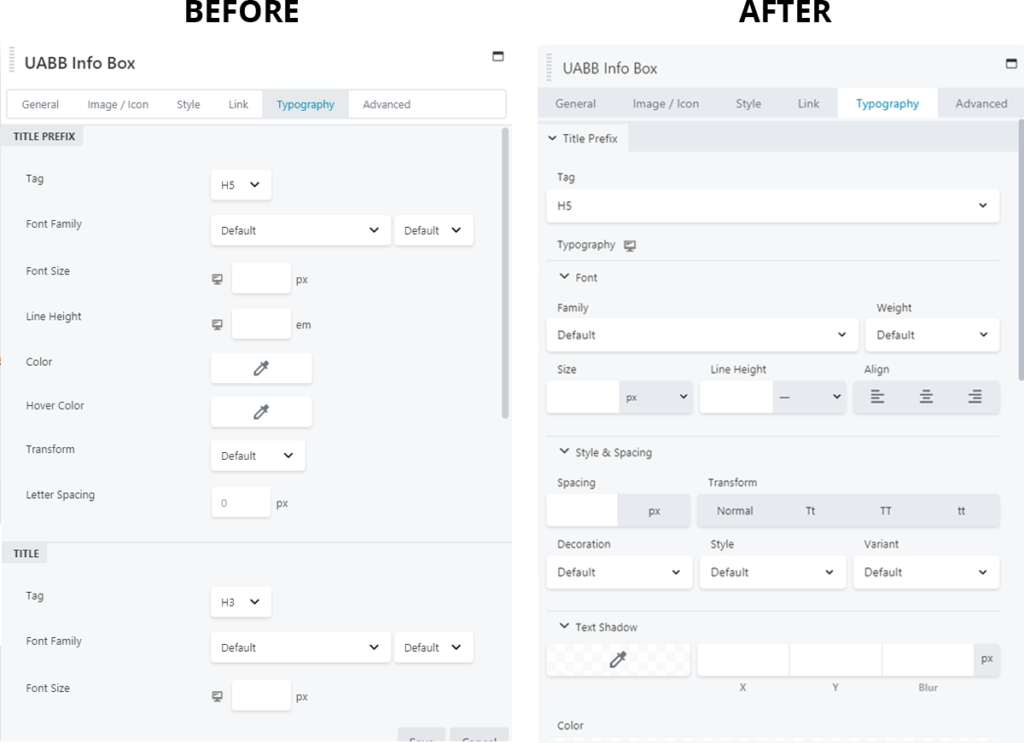Open the Advanced tab in right panel
The height and width of the screenshot is (743, 1024).
pos(980,103)
